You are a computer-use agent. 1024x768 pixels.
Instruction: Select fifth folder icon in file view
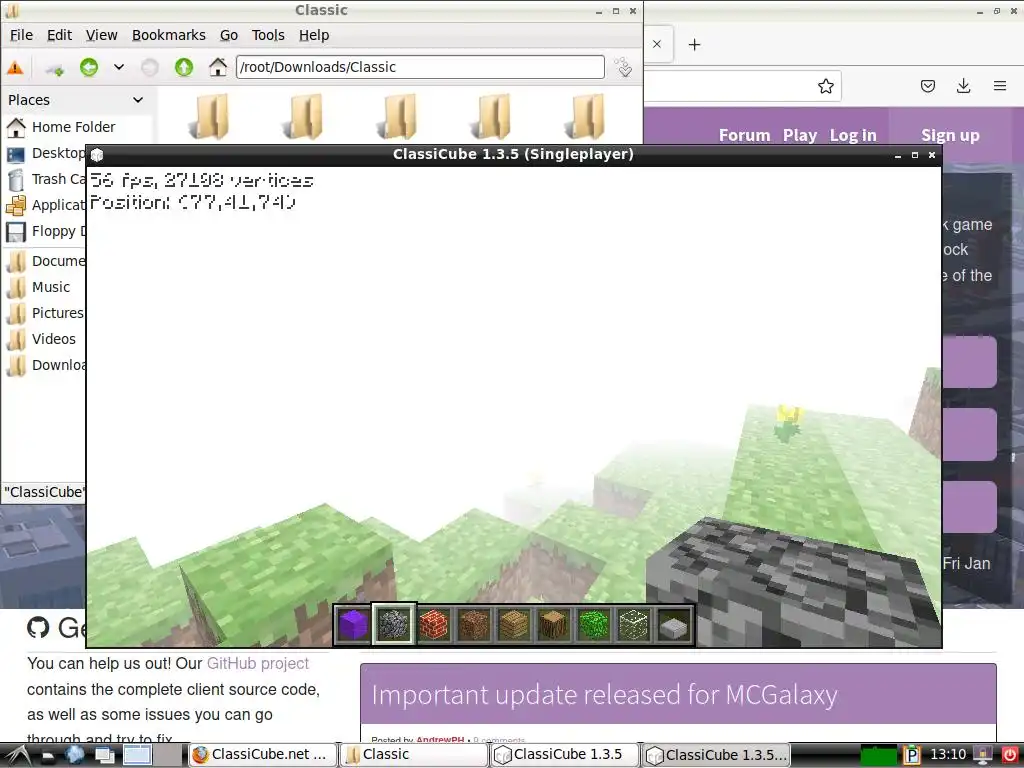(585, 117)
